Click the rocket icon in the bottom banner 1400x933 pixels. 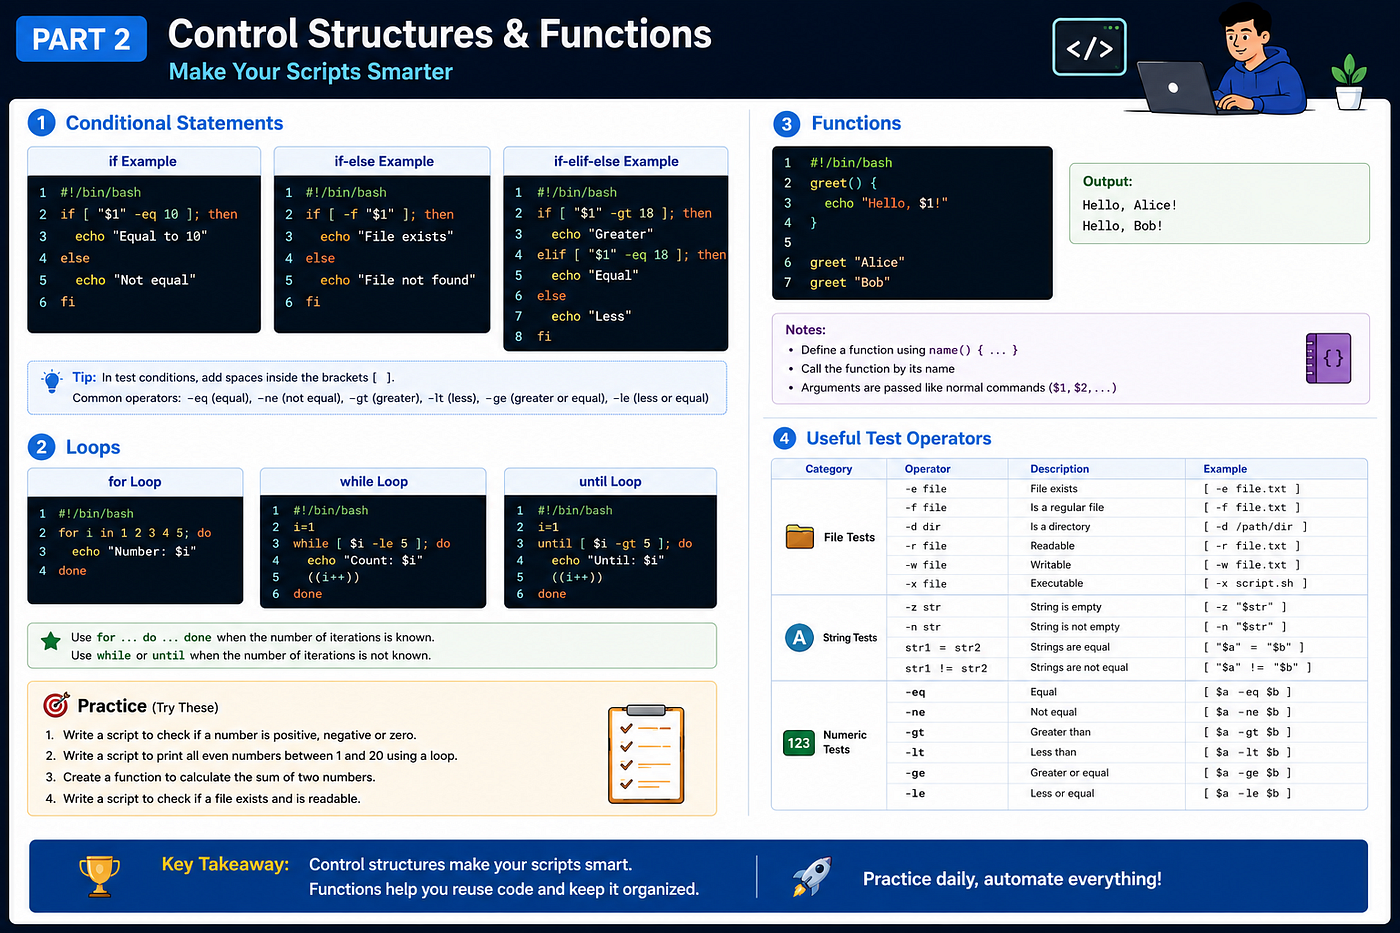[811, 876]
